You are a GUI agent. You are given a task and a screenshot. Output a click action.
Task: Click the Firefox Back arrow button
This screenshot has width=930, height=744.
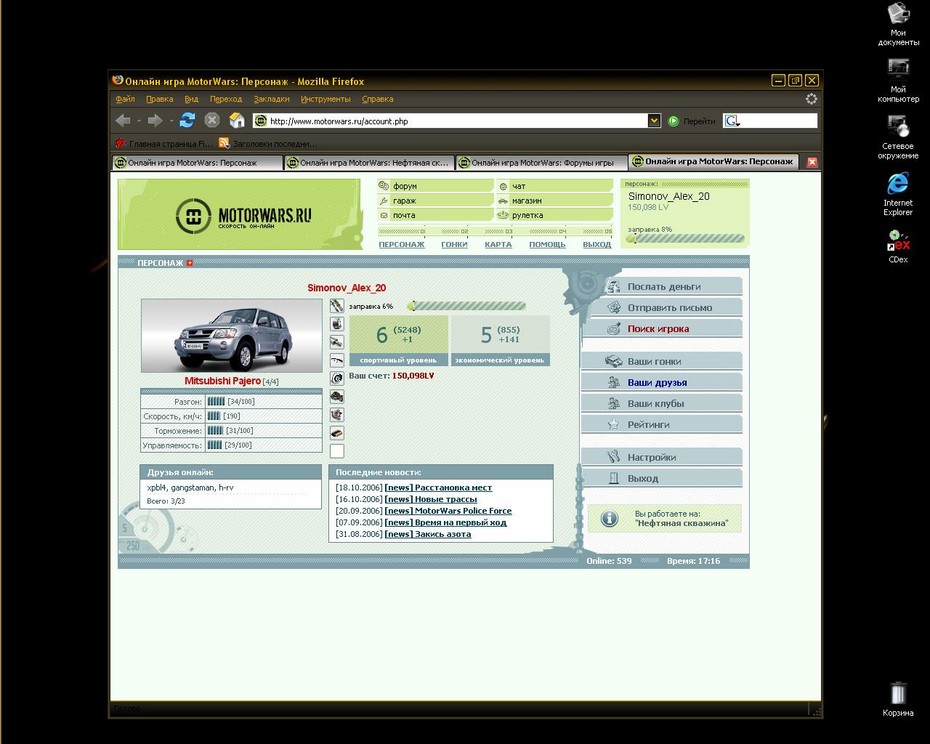[123, 121]
